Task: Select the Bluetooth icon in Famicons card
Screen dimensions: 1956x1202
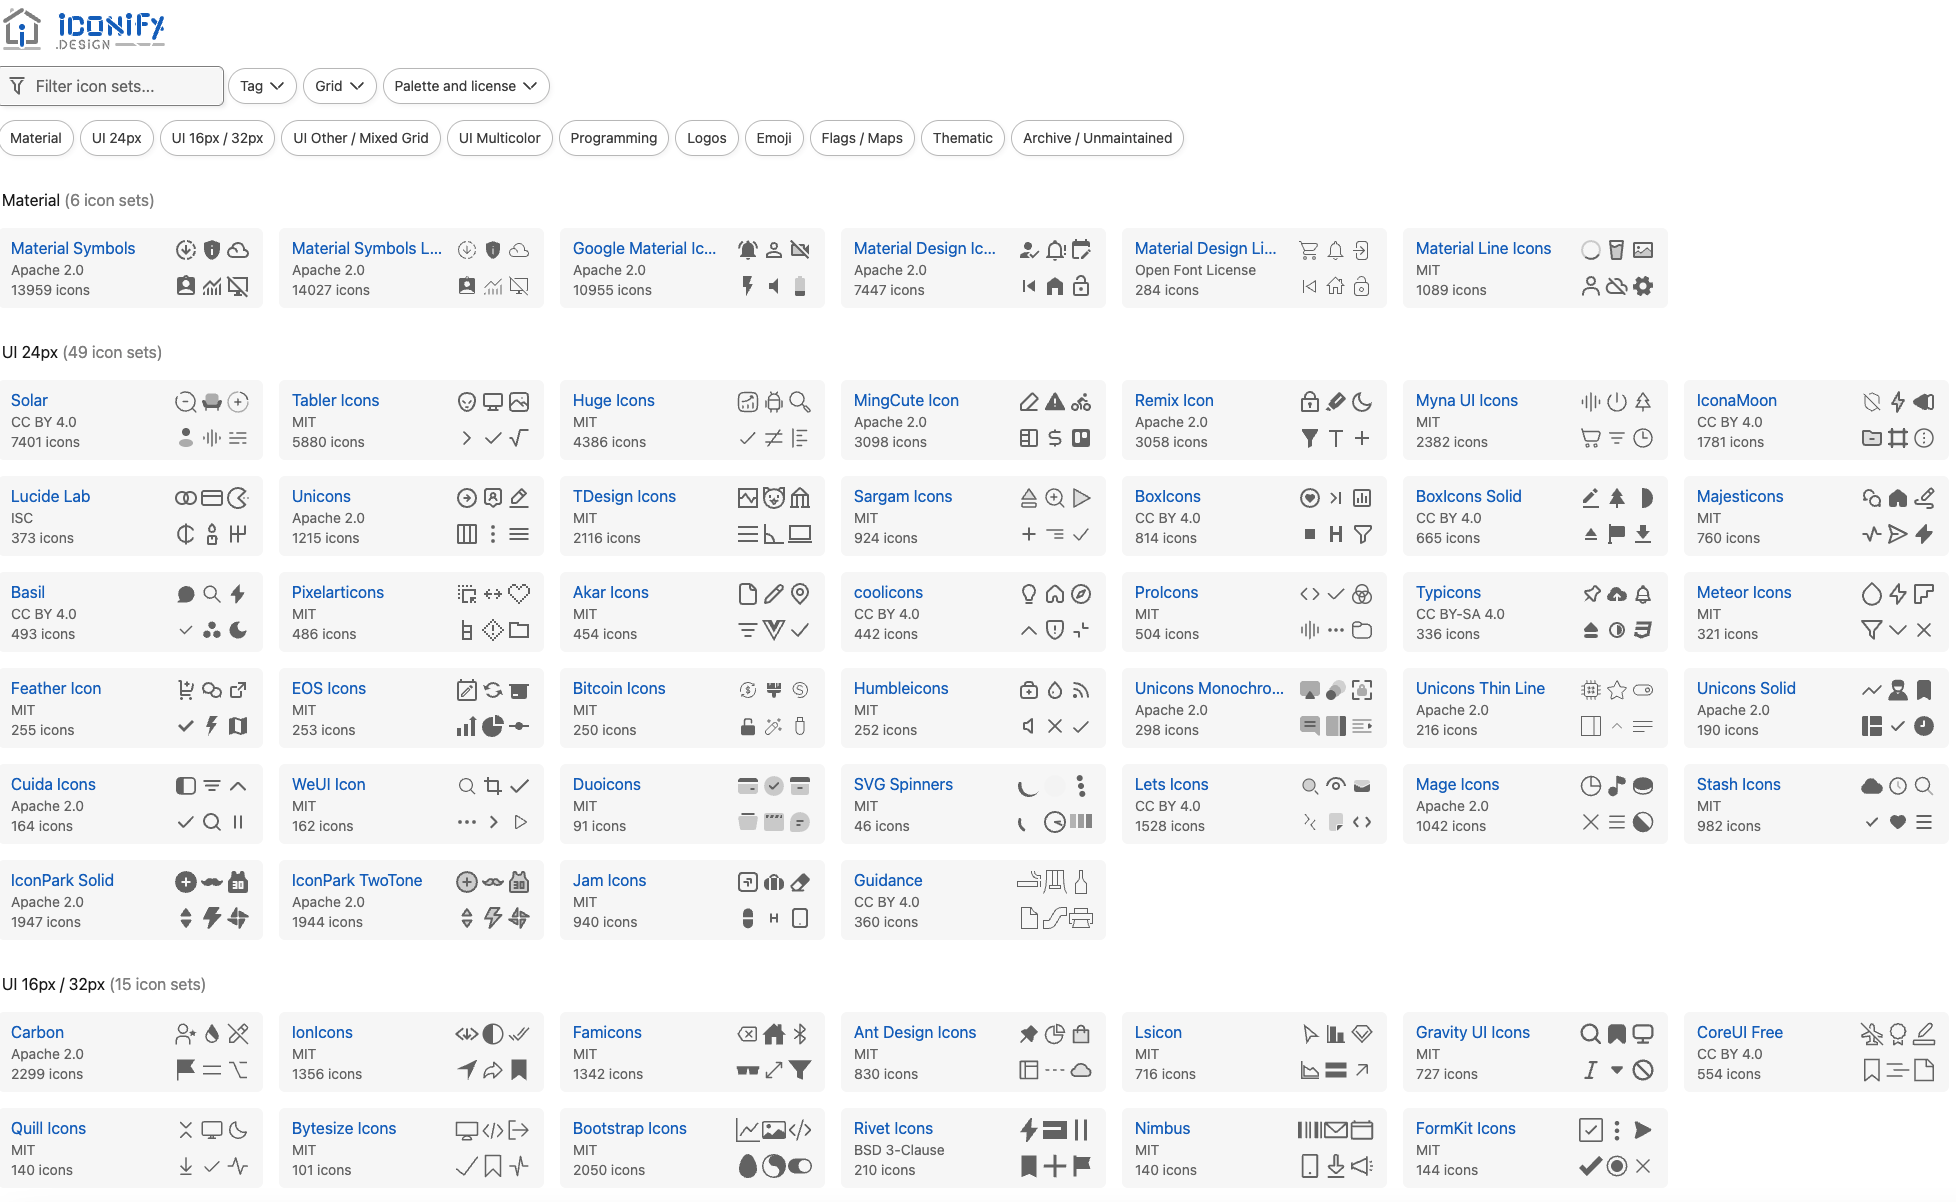Action: coord(800,1034)
